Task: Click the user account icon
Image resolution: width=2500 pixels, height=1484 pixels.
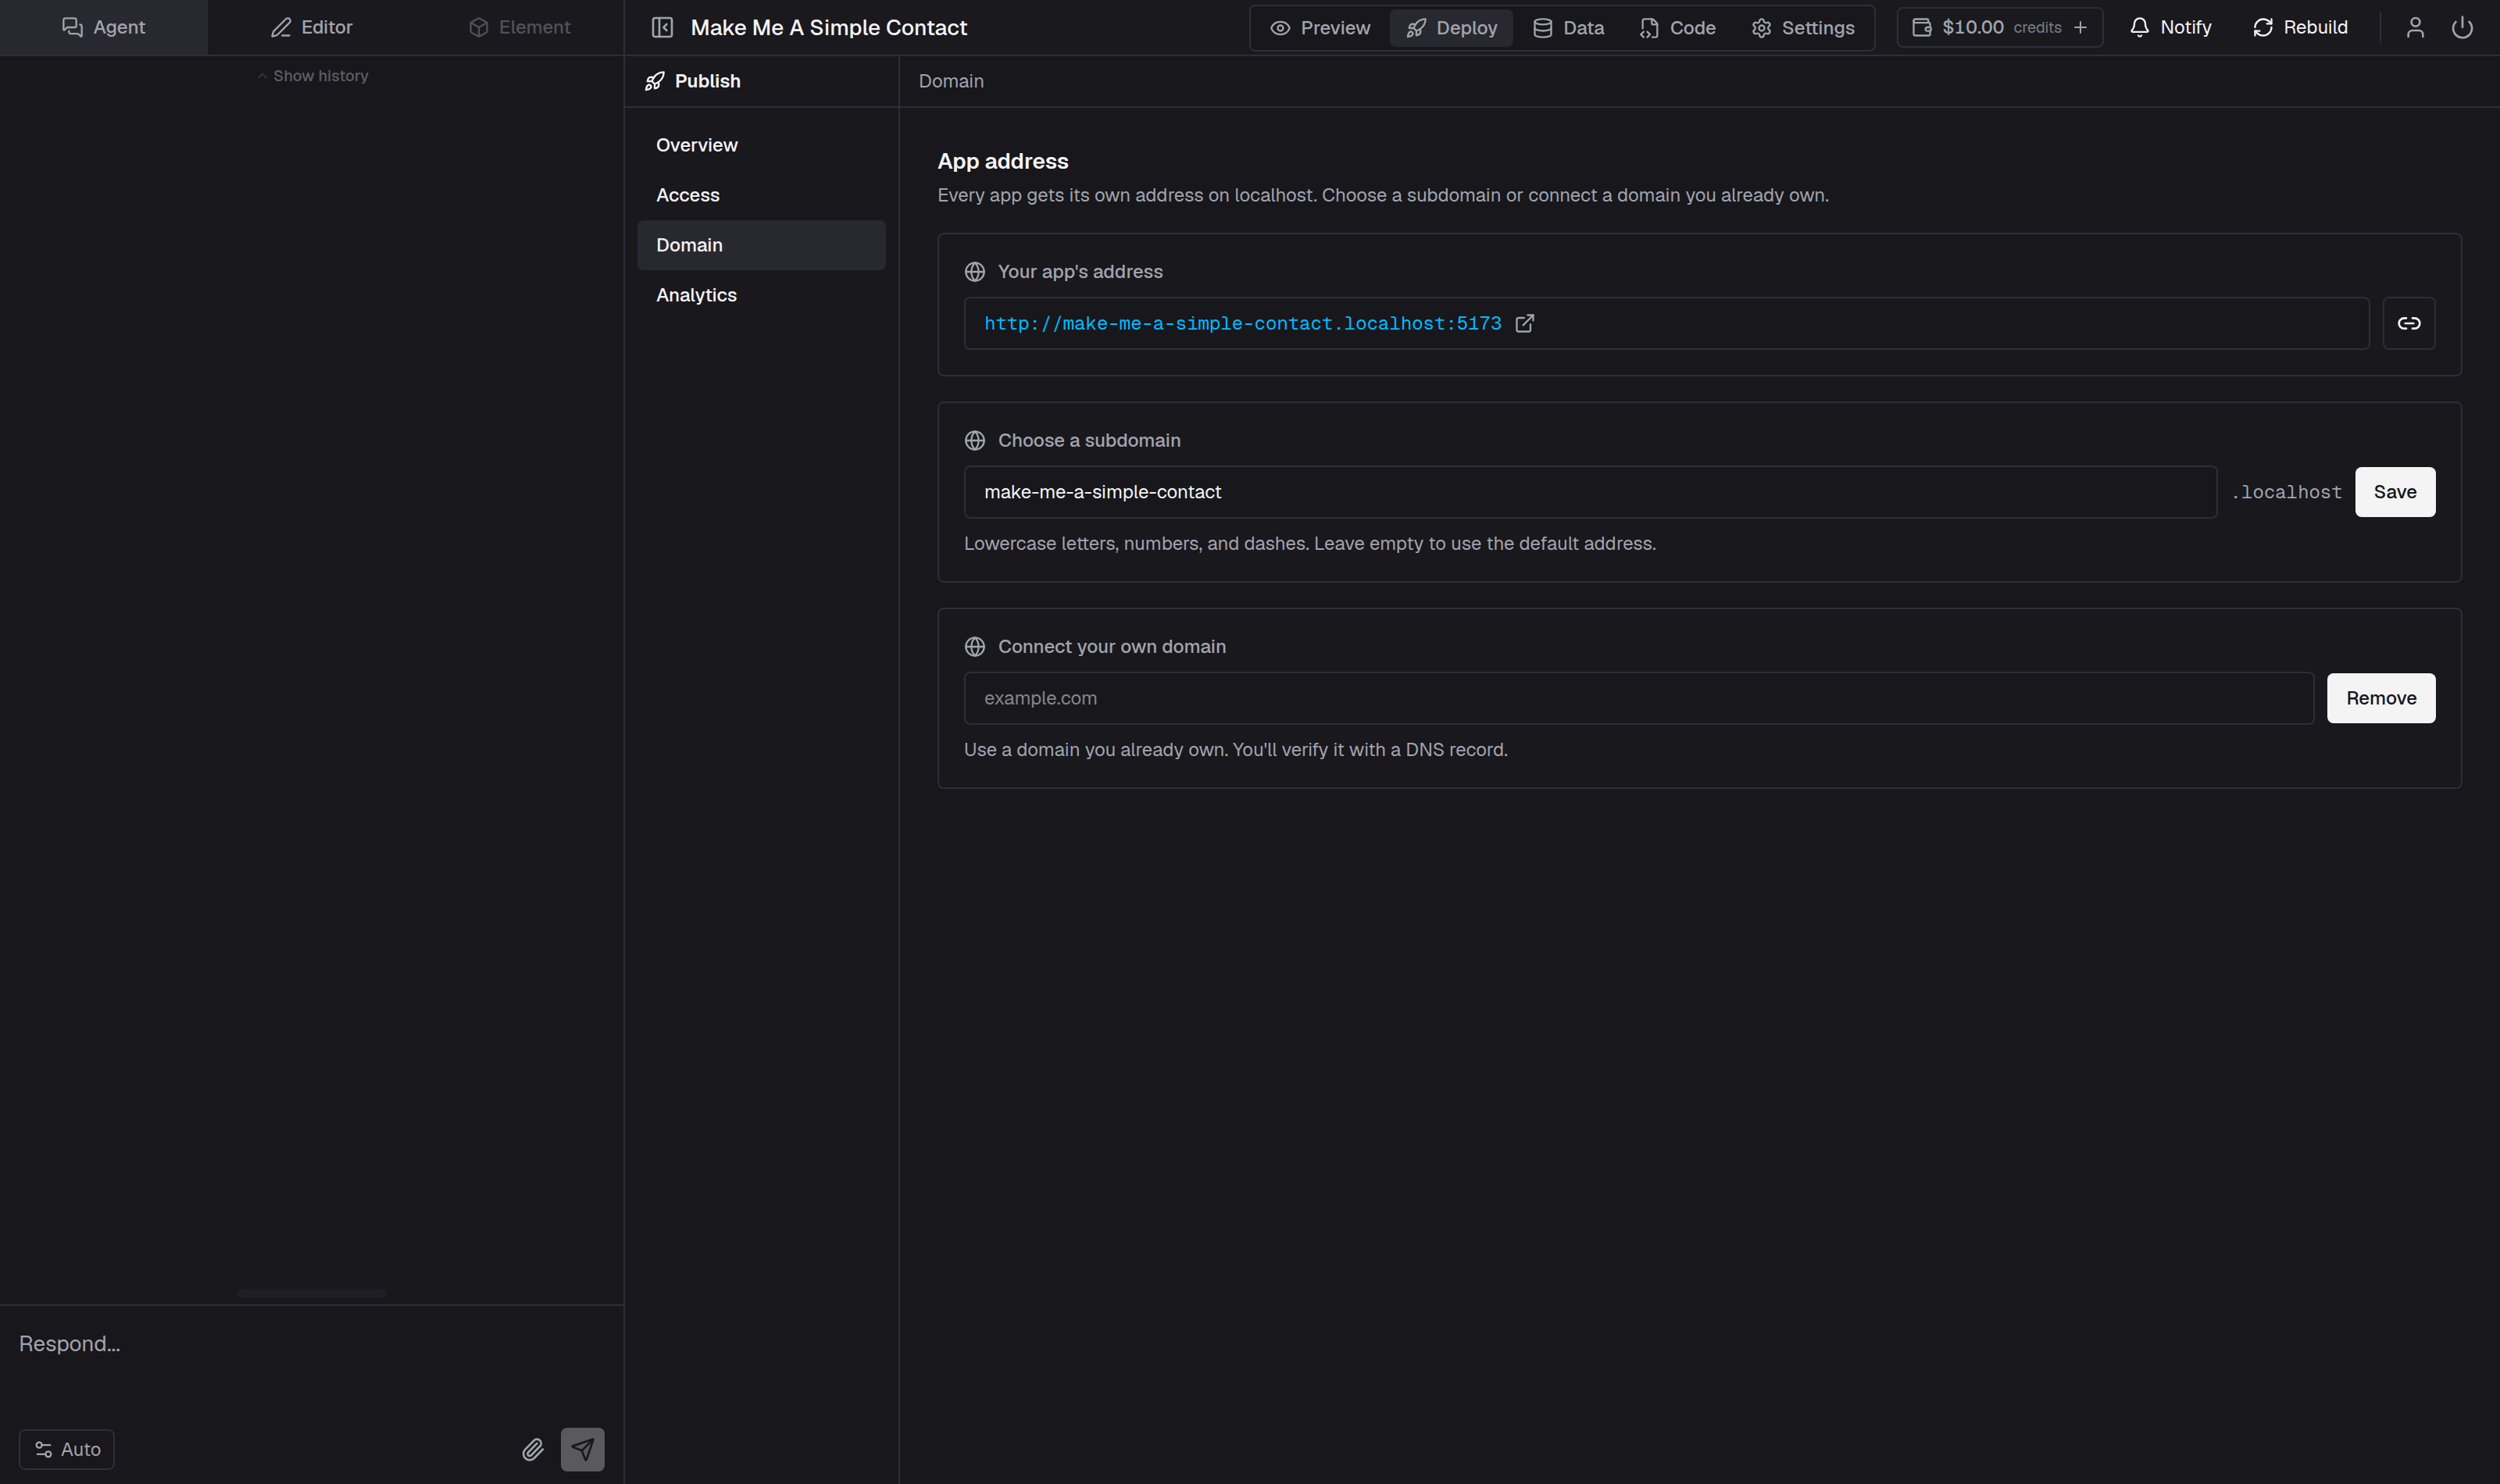Action: pos(2414,27)
